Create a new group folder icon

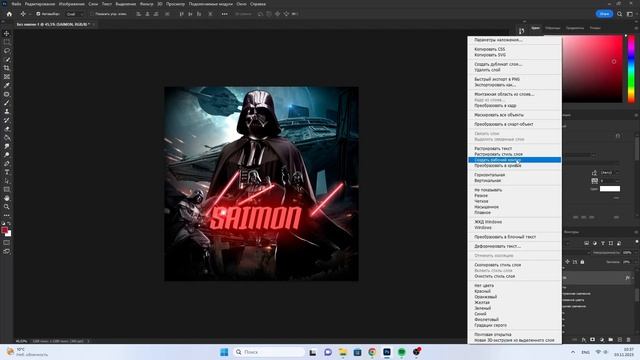(x=611, y=340)
